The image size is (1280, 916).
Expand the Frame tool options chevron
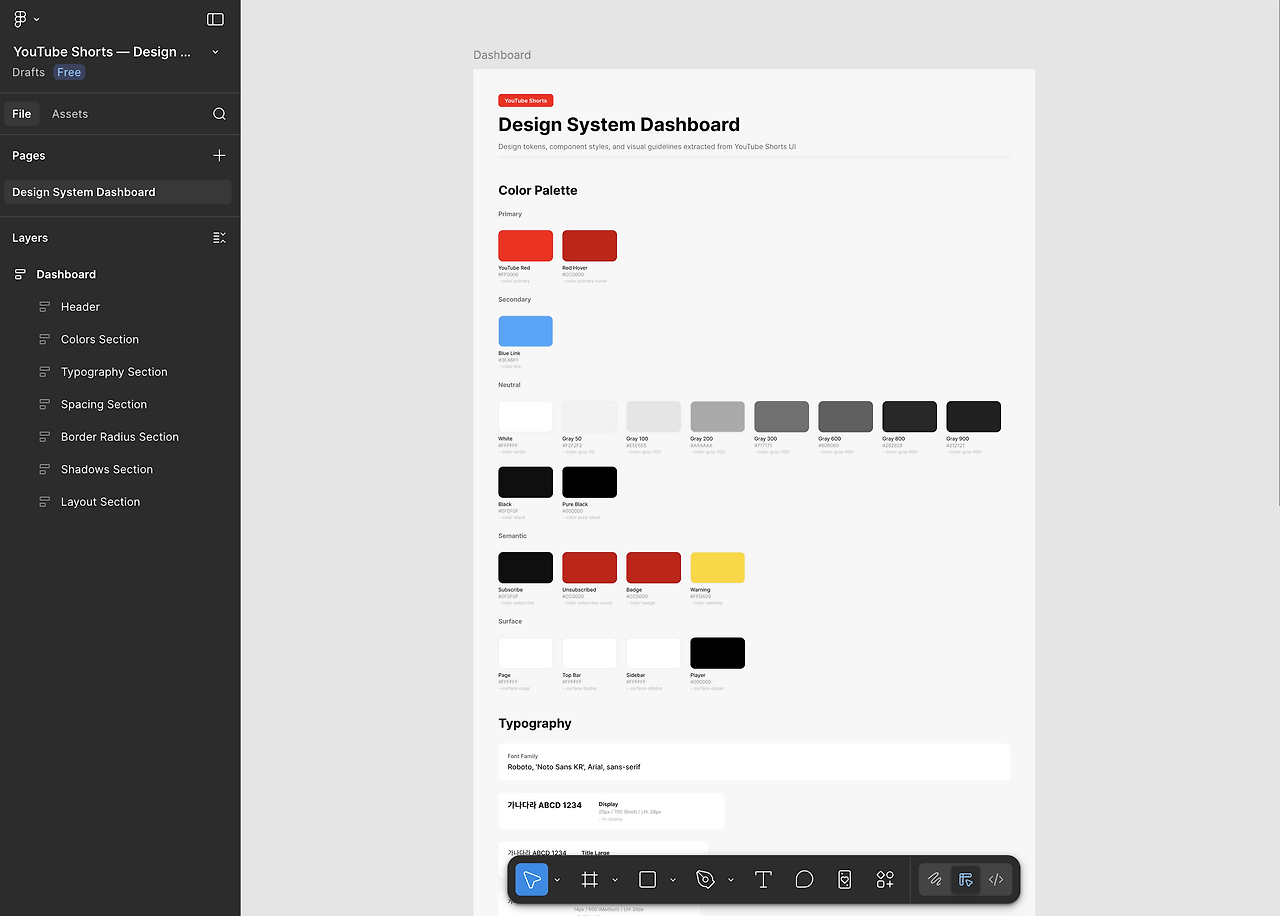[x=615, y=880]
